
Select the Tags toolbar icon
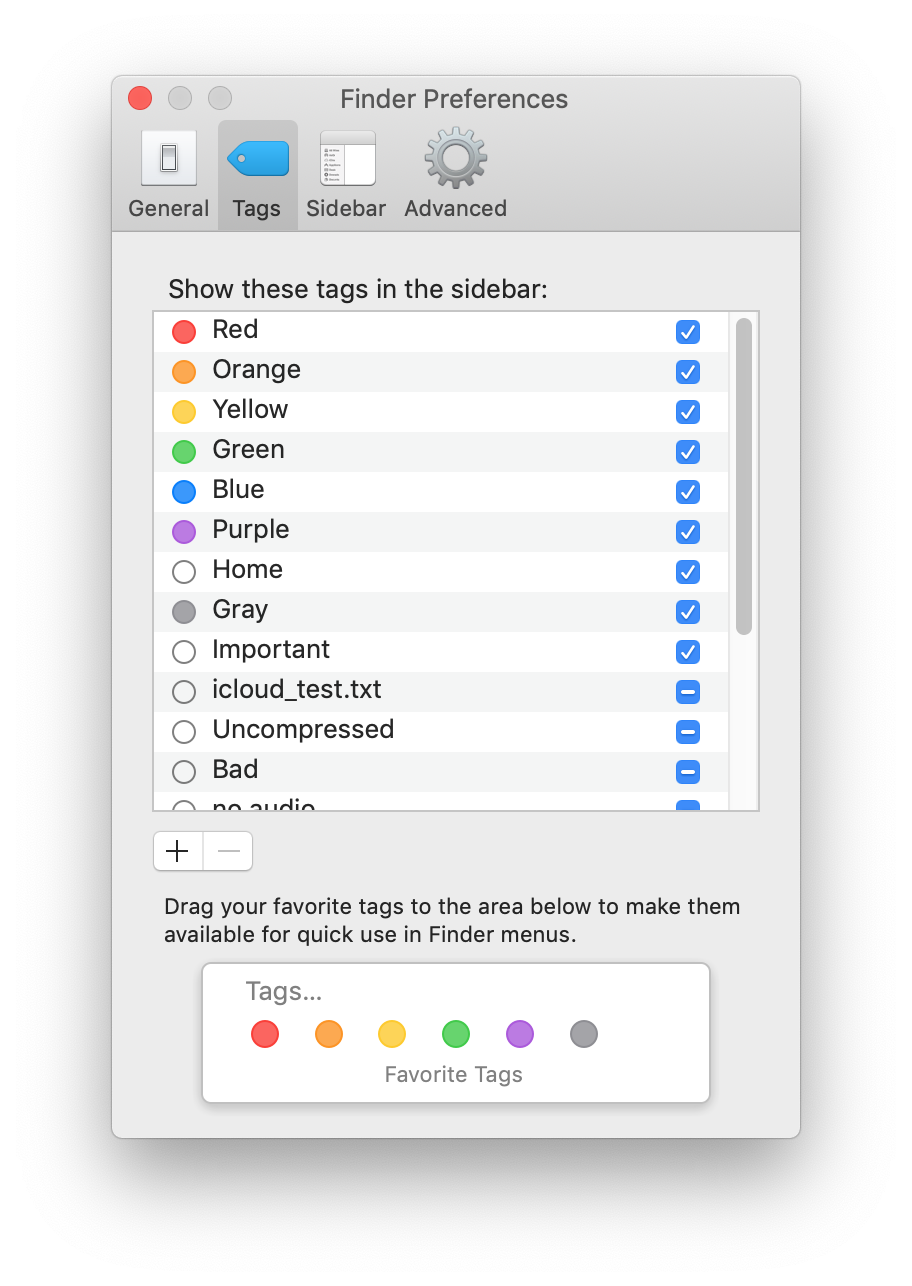tap(257, 170)
